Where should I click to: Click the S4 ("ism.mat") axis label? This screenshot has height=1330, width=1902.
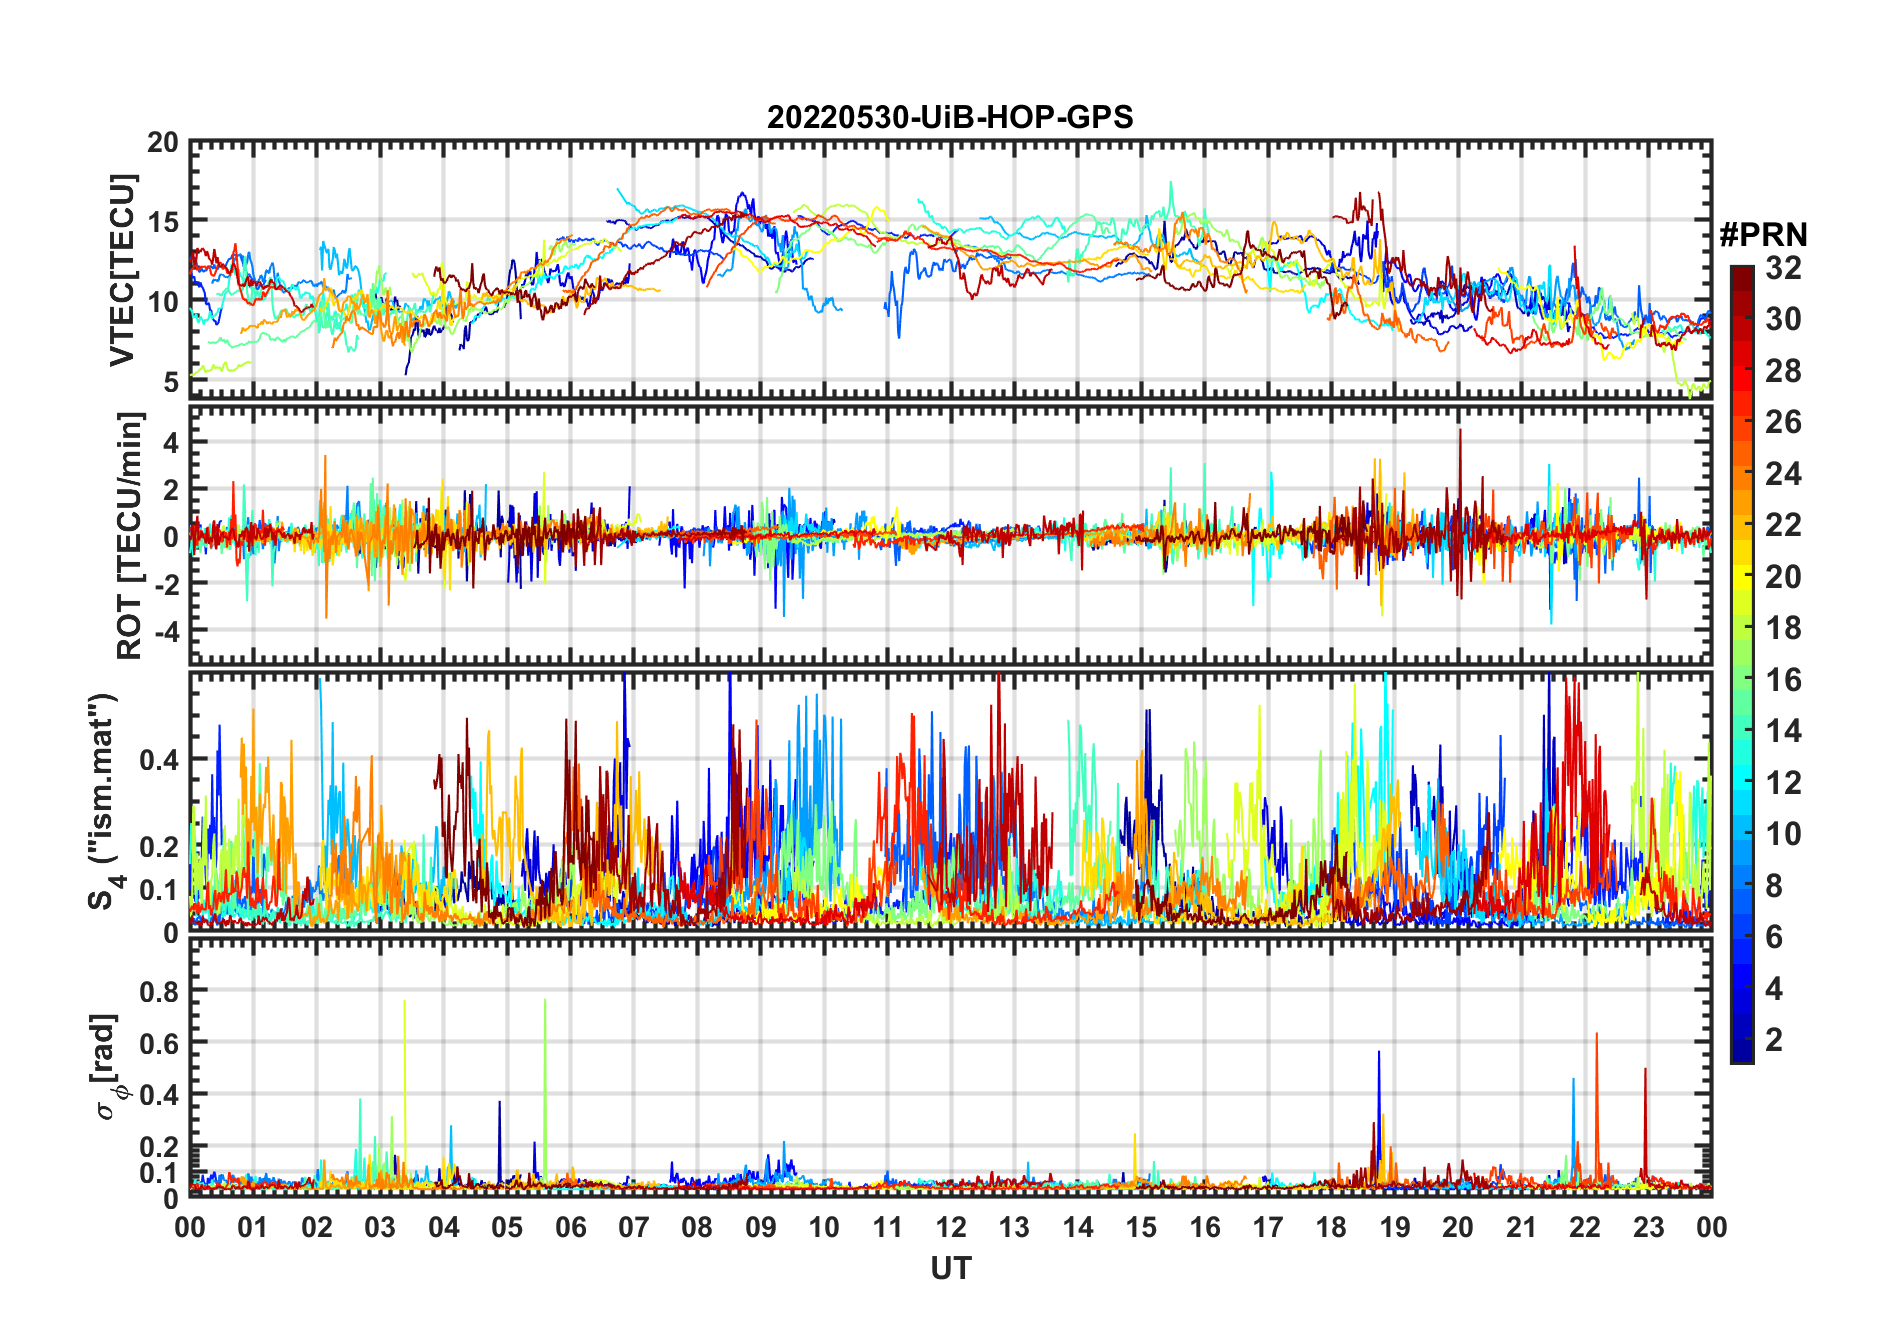103,801
